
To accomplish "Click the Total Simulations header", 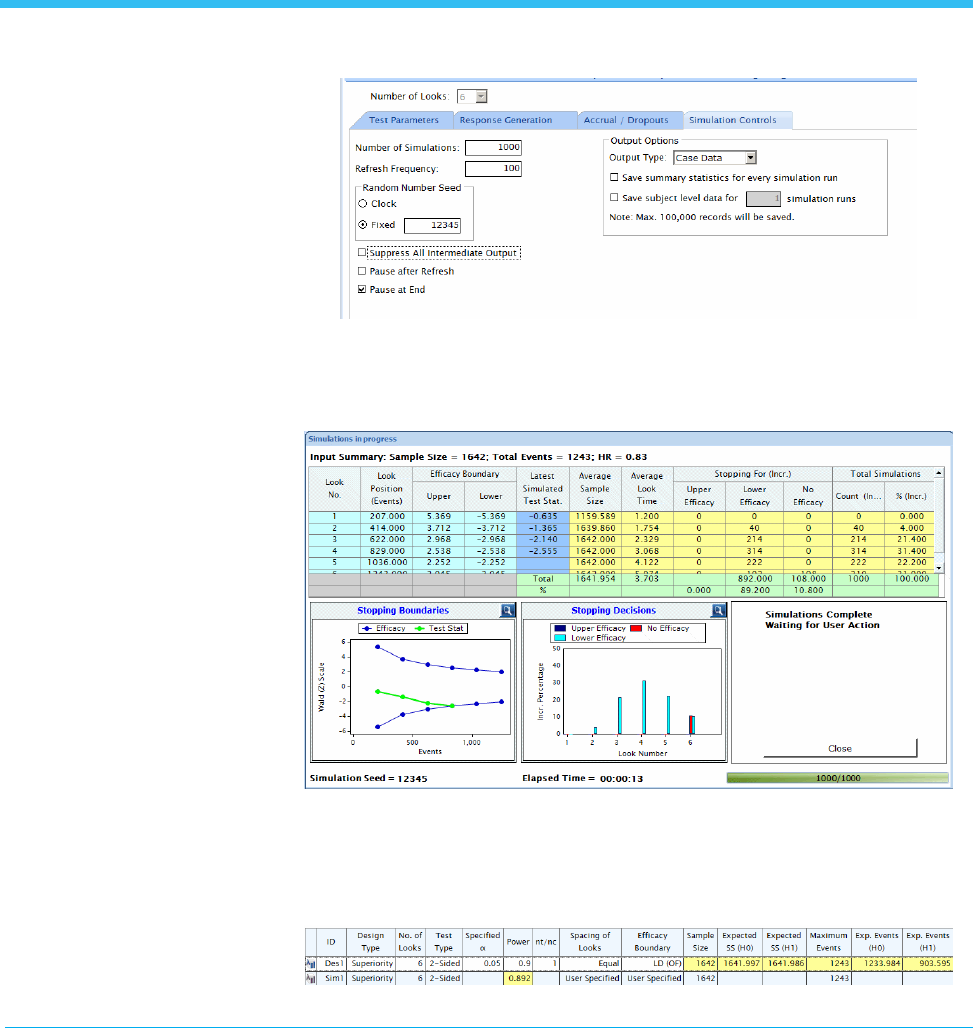I will tap(885, 473).
